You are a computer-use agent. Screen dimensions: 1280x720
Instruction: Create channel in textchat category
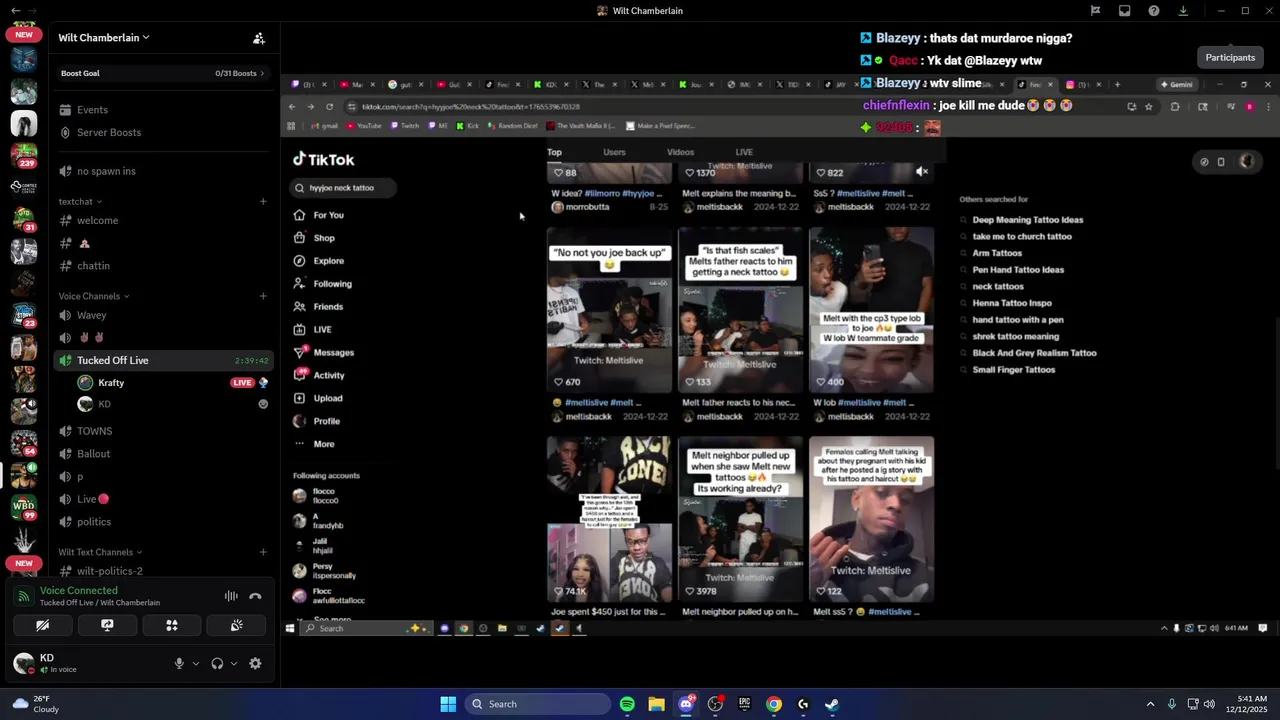(263, 202)
